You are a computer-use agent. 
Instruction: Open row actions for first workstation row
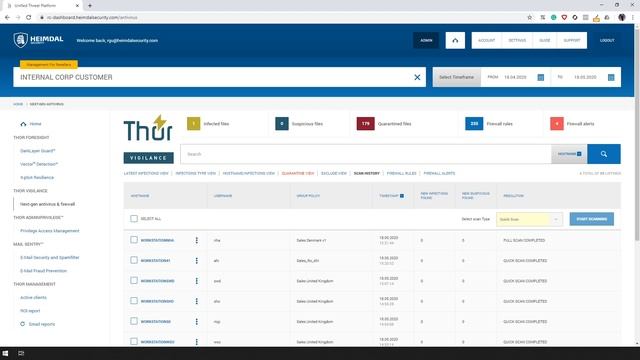197,240
